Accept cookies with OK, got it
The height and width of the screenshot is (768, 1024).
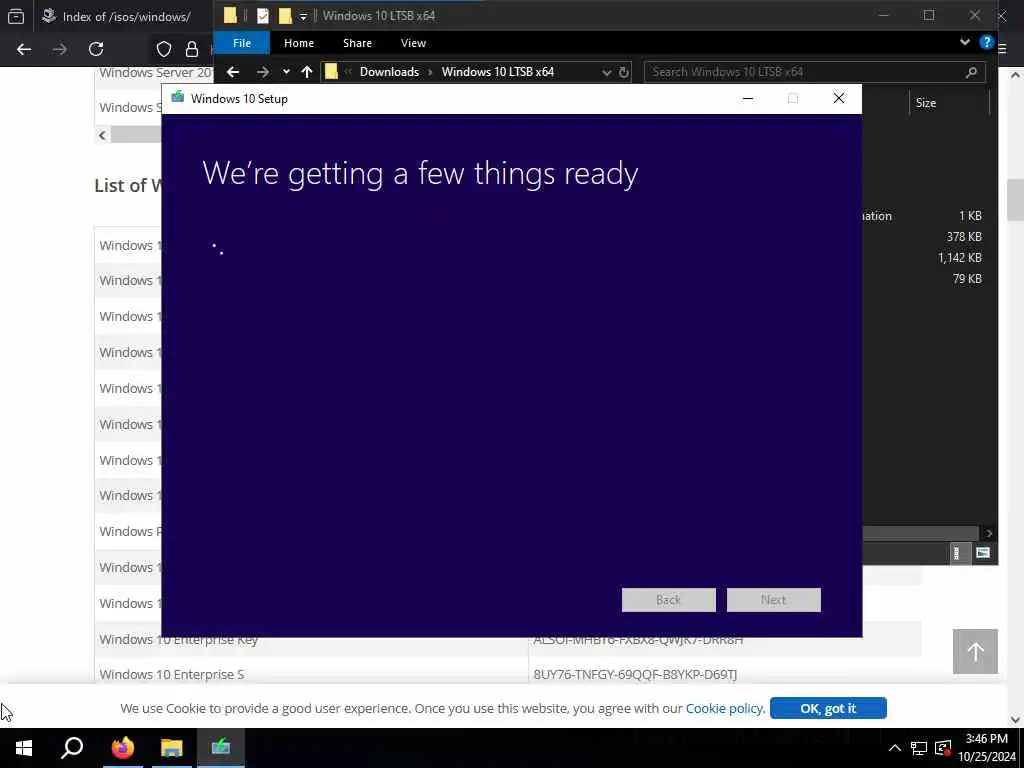pos(828,708)
